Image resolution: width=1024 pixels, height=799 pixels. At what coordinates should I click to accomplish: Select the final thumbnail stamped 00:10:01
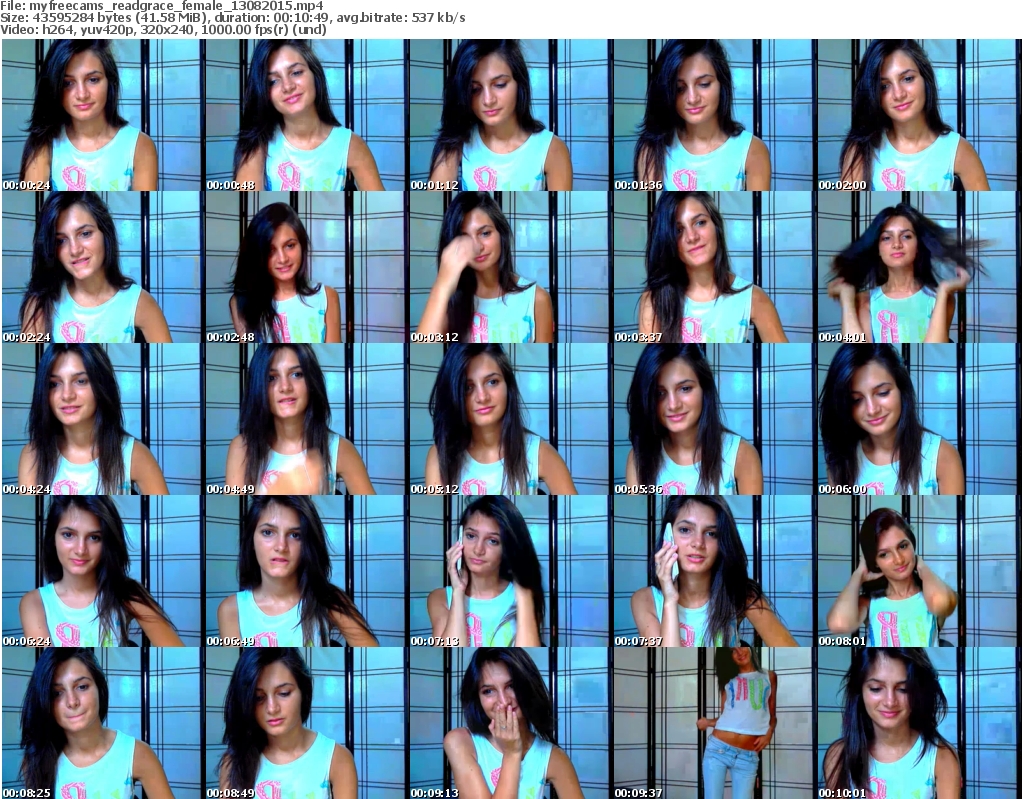click(918, 723)
